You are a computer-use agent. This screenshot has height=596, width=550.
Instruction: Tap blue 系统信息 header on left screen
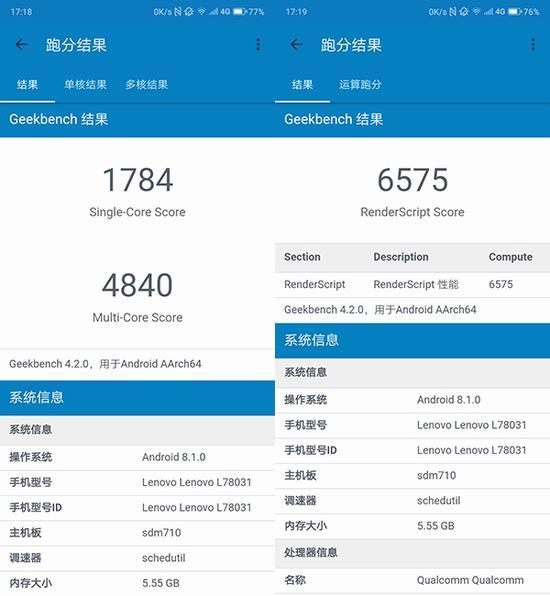click(x=137, y=398)
